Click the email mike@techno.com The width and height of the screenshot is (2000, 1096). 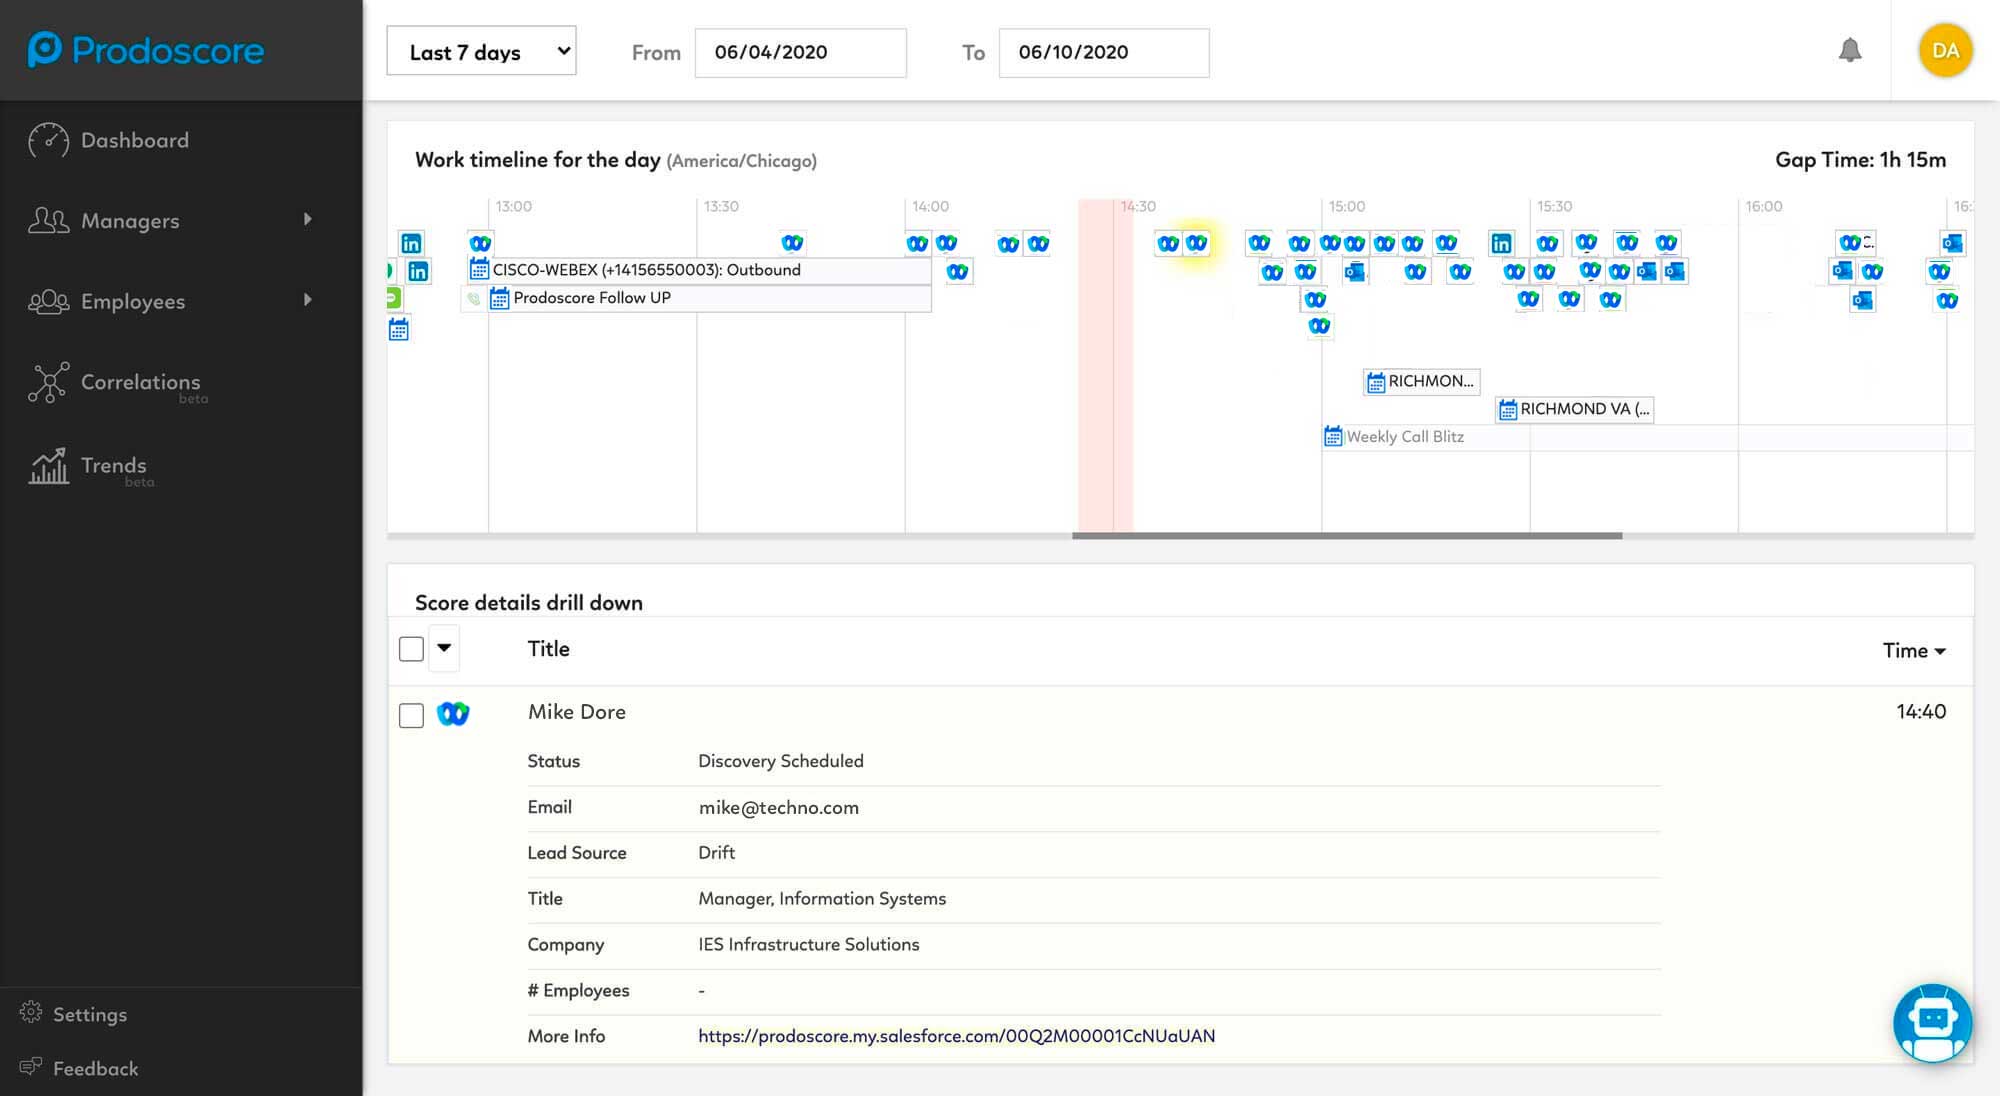tap(778, 807)
